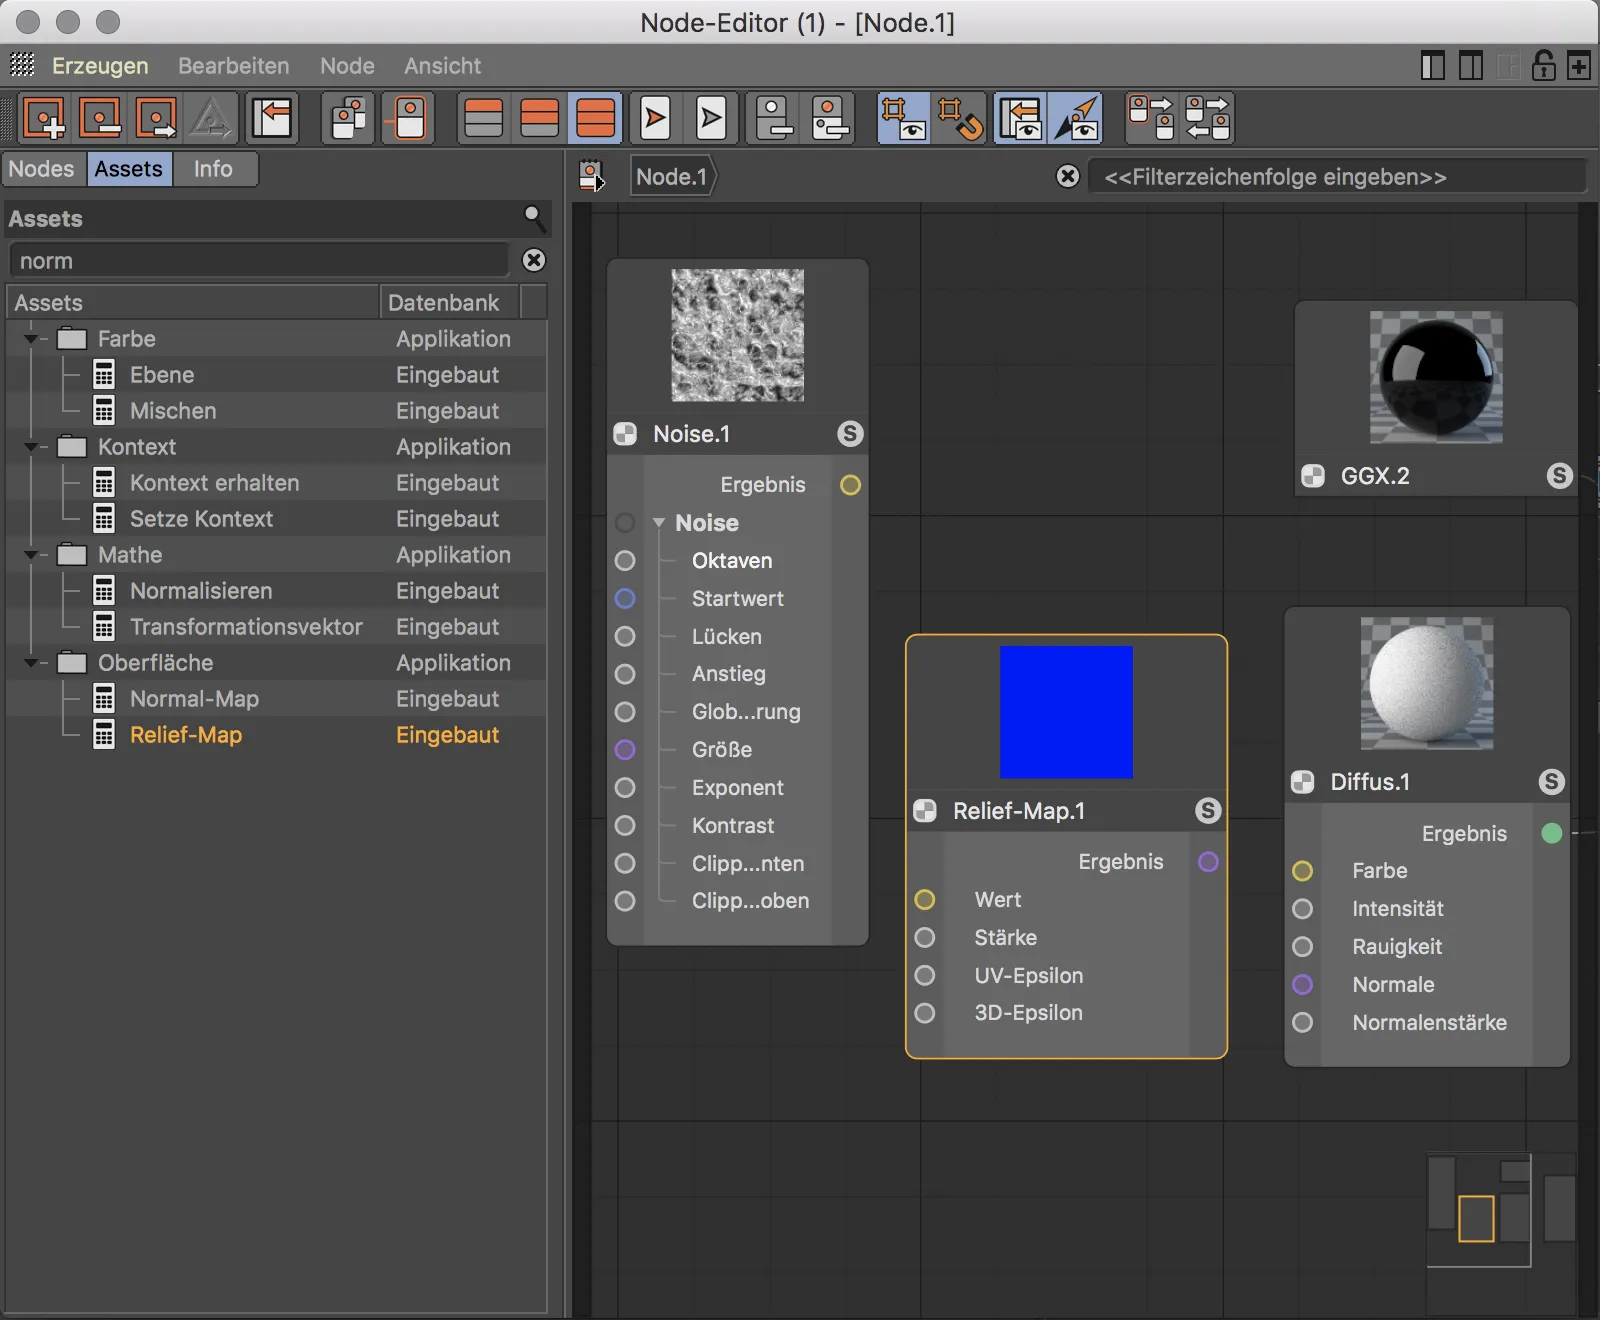Sort by the Assets column header
The image size is (1600, 1320).
coord(193,302)
